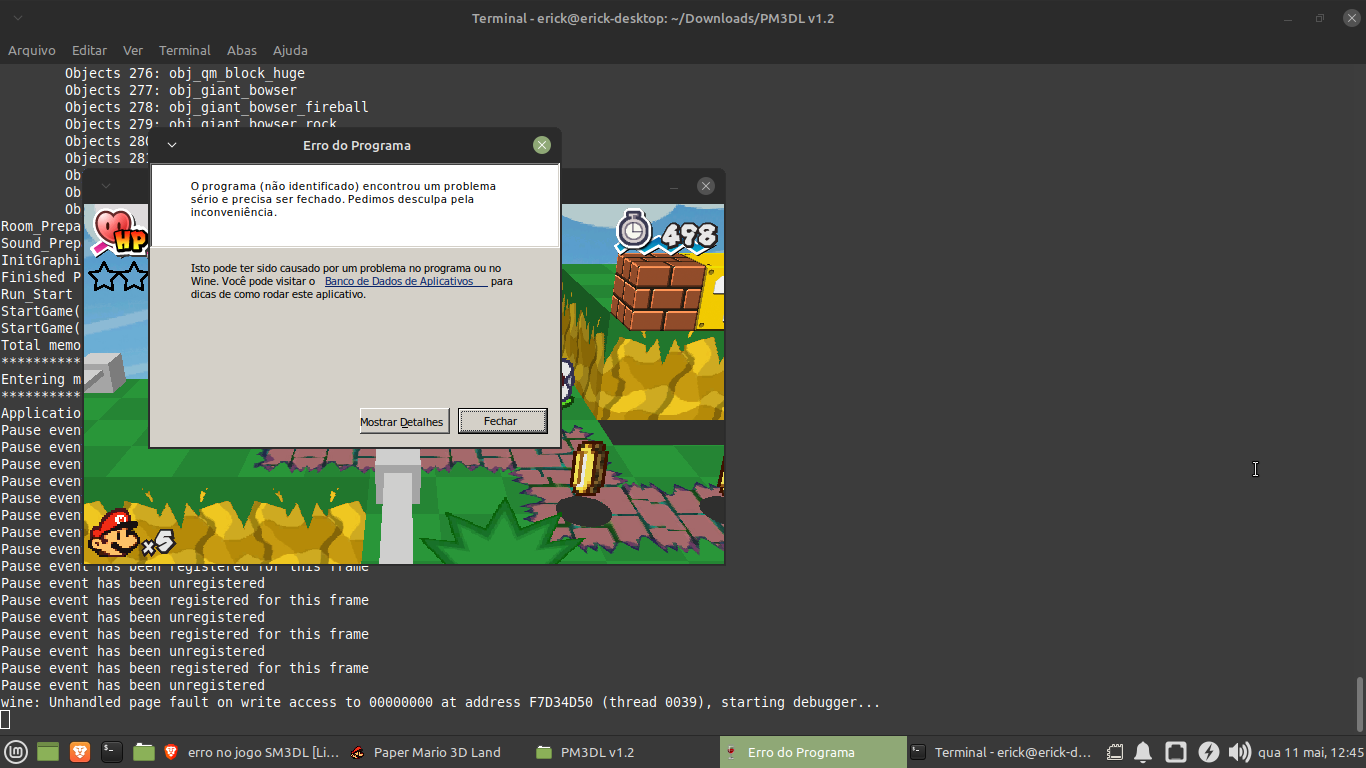Close the Erro do Programa dialog

(542, 145)
